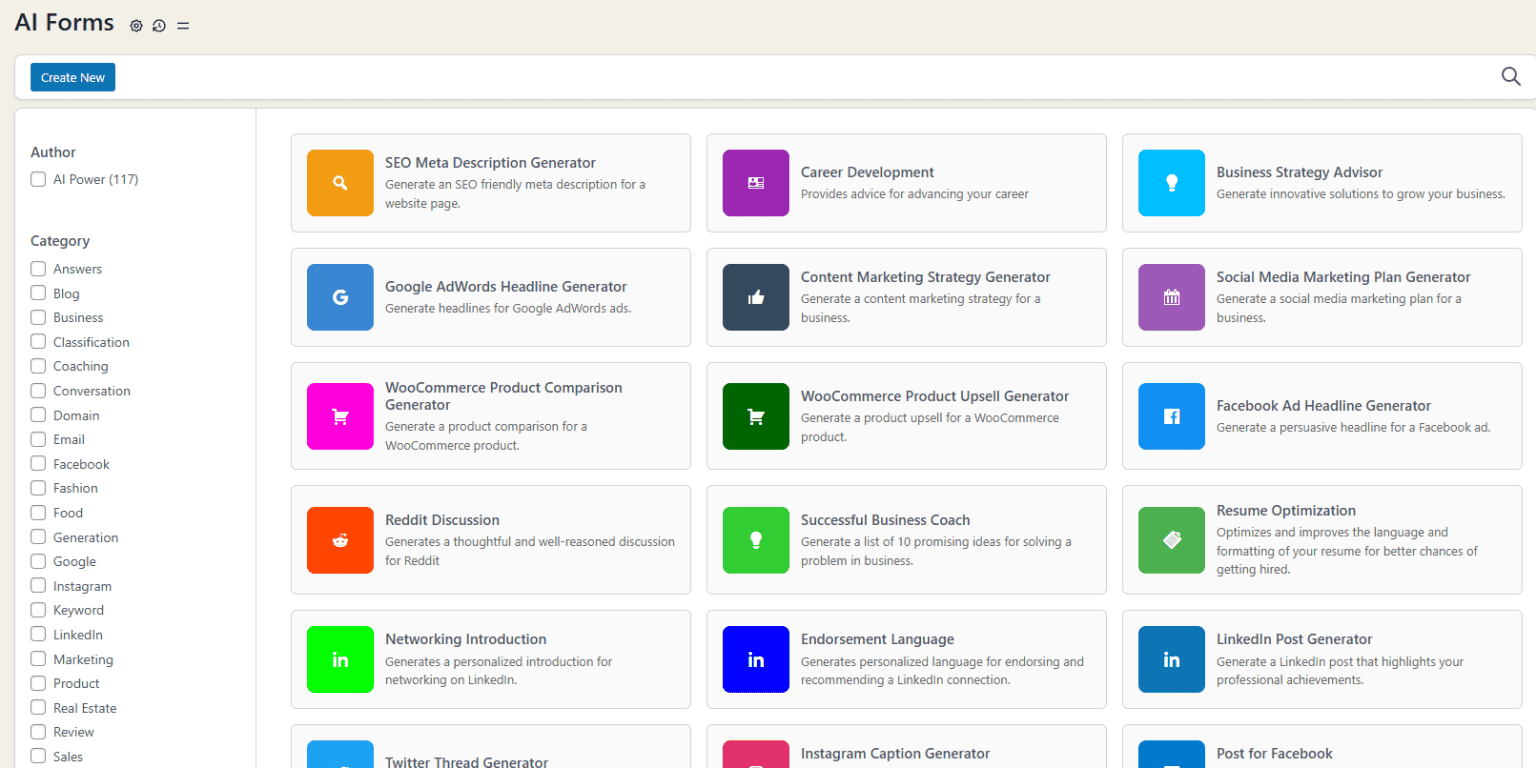Click the history clock icon
This screenshot has height=768, width=1536.
coord(159,26)
